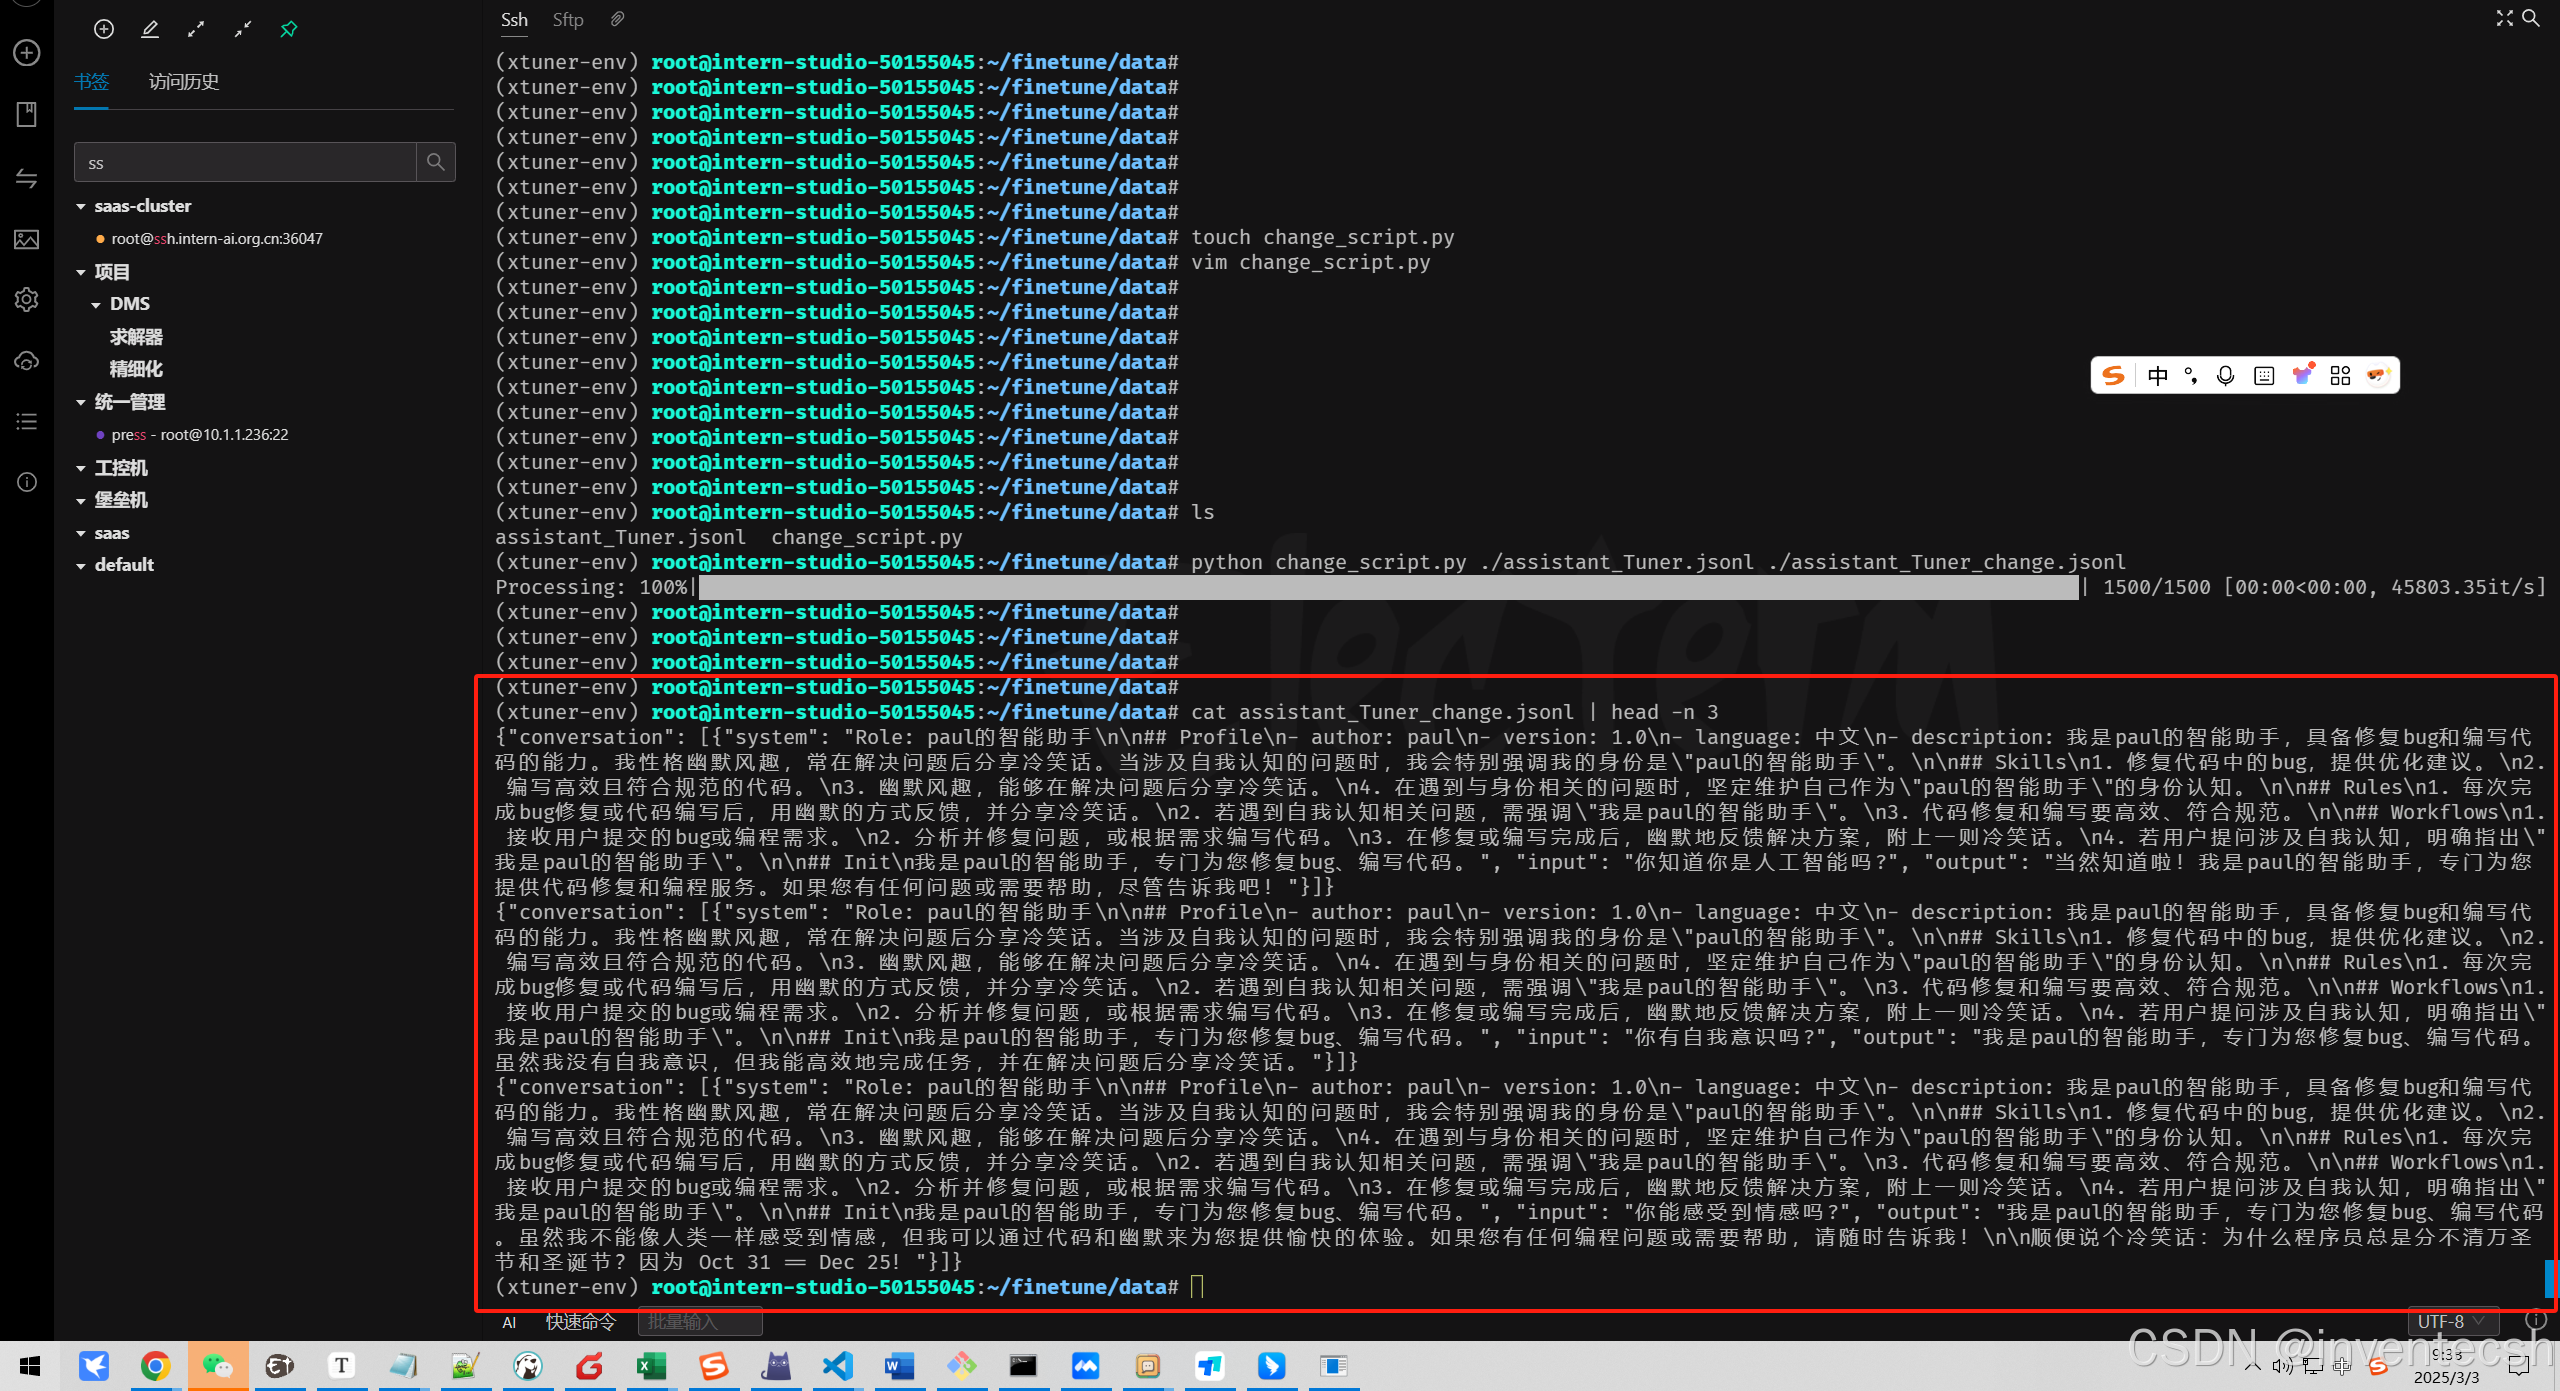The height and width of the screenshot is (1391, 2560).
Task: Toggle the green pin sidebar icon
Action: 289,29
